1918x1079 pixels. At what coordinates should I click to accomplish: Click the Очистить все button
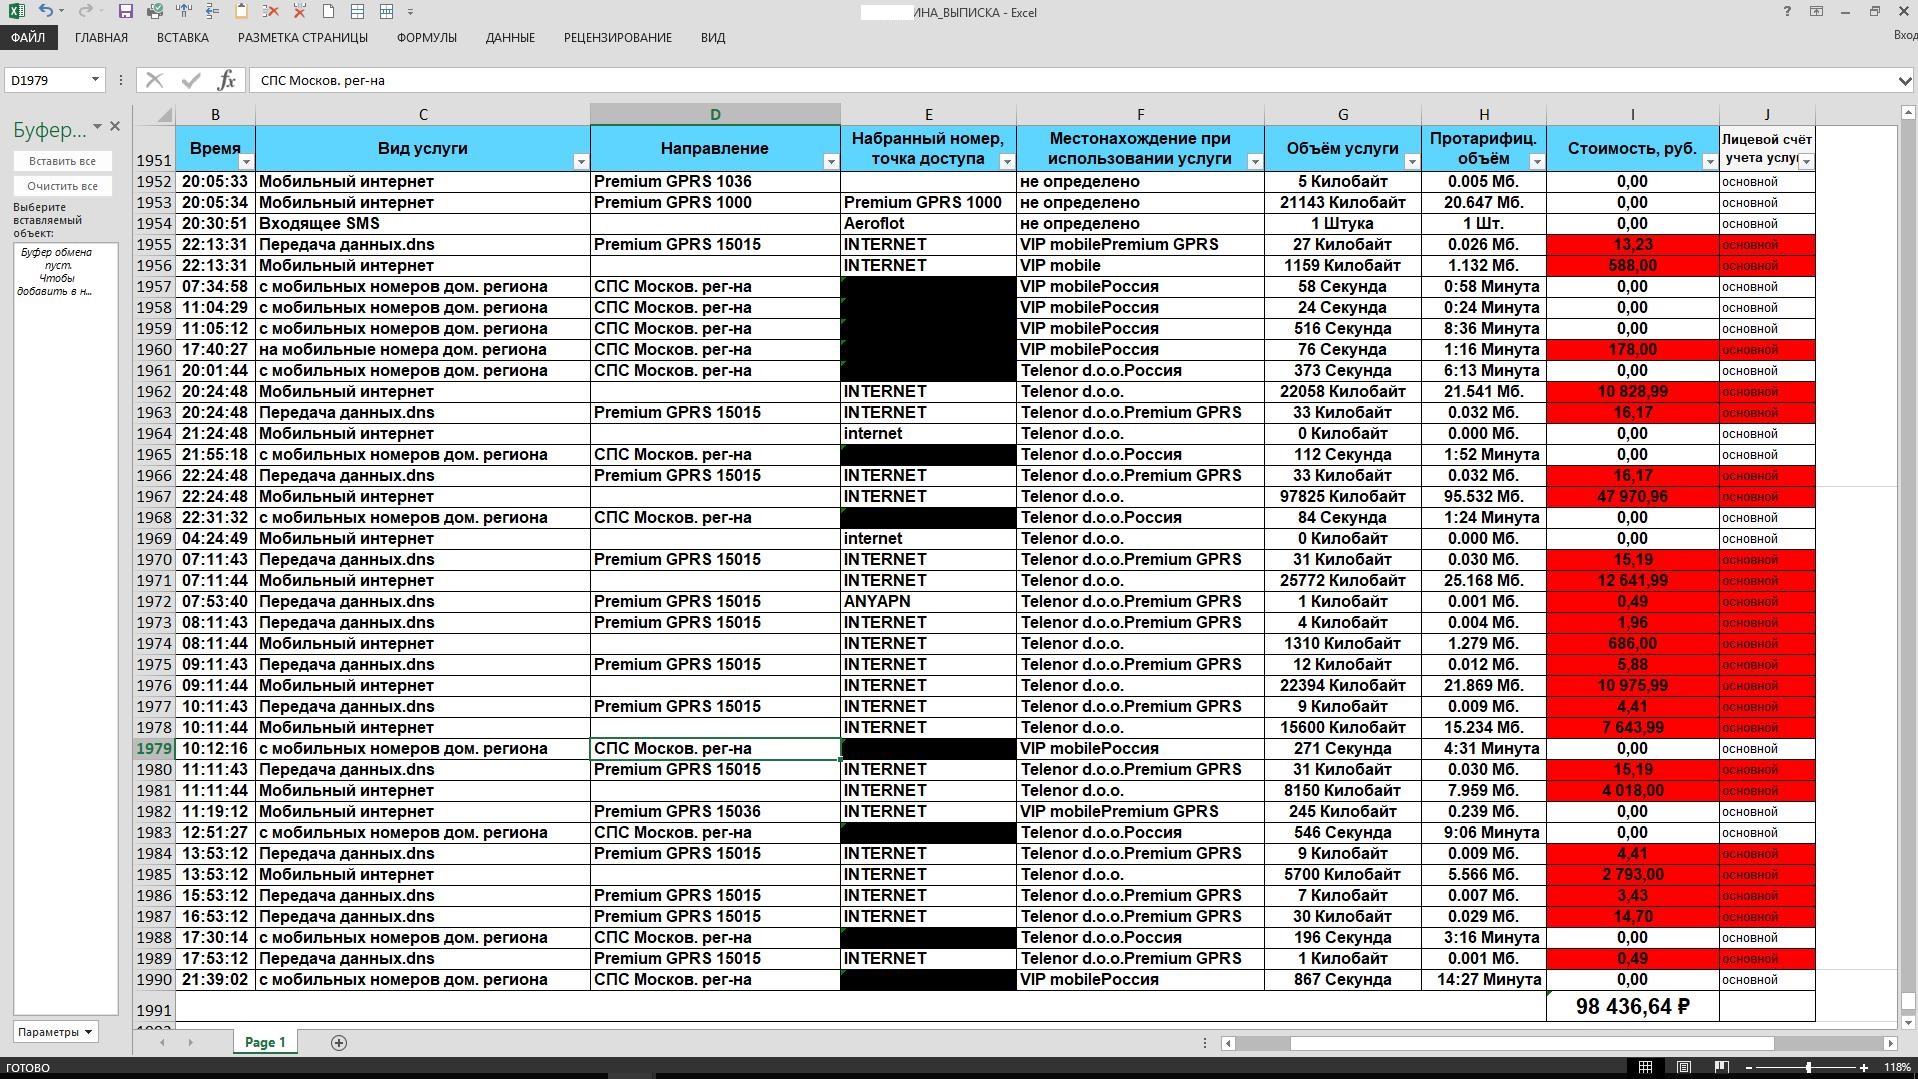(62, 186)
